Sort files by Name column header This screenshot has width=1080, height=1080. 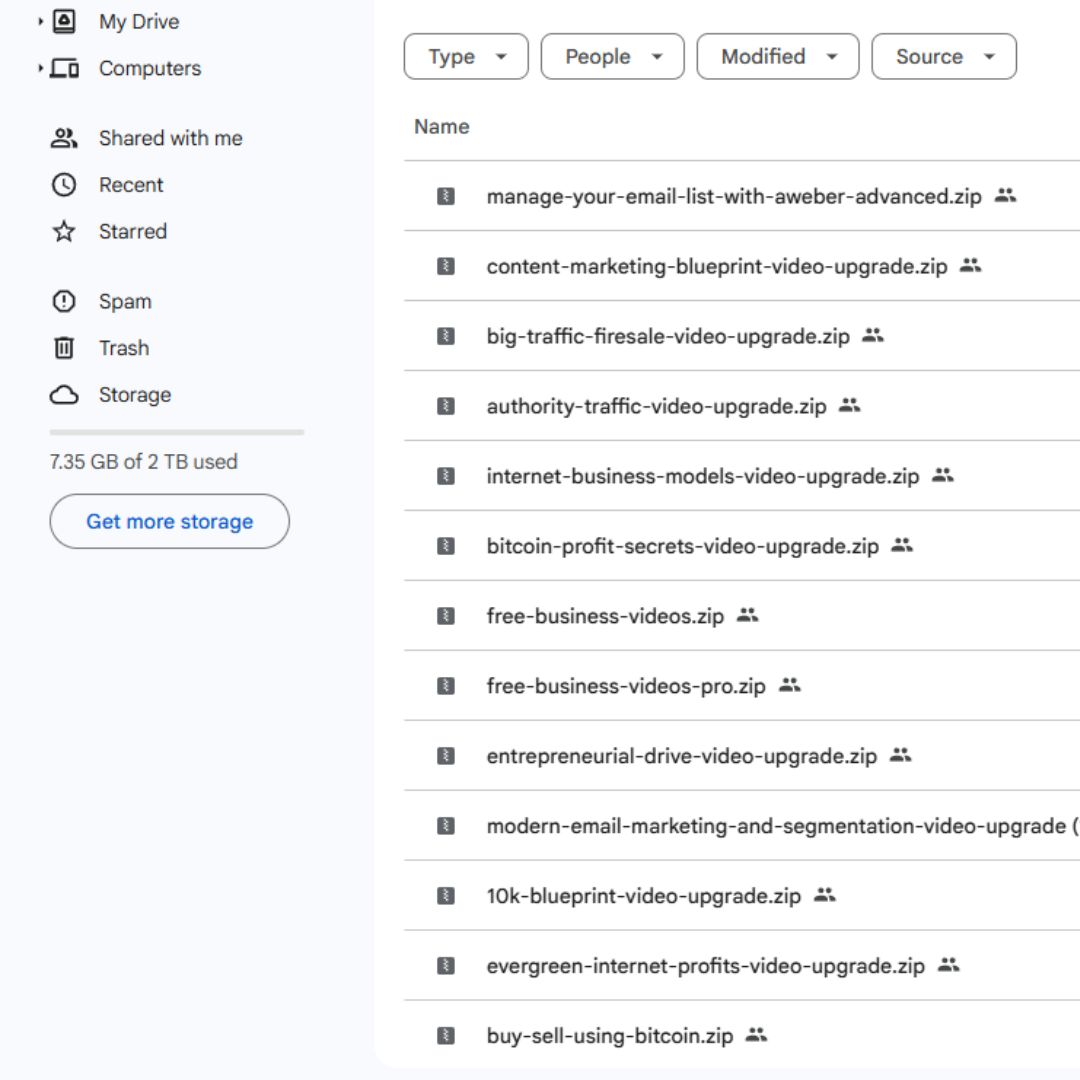441,127
